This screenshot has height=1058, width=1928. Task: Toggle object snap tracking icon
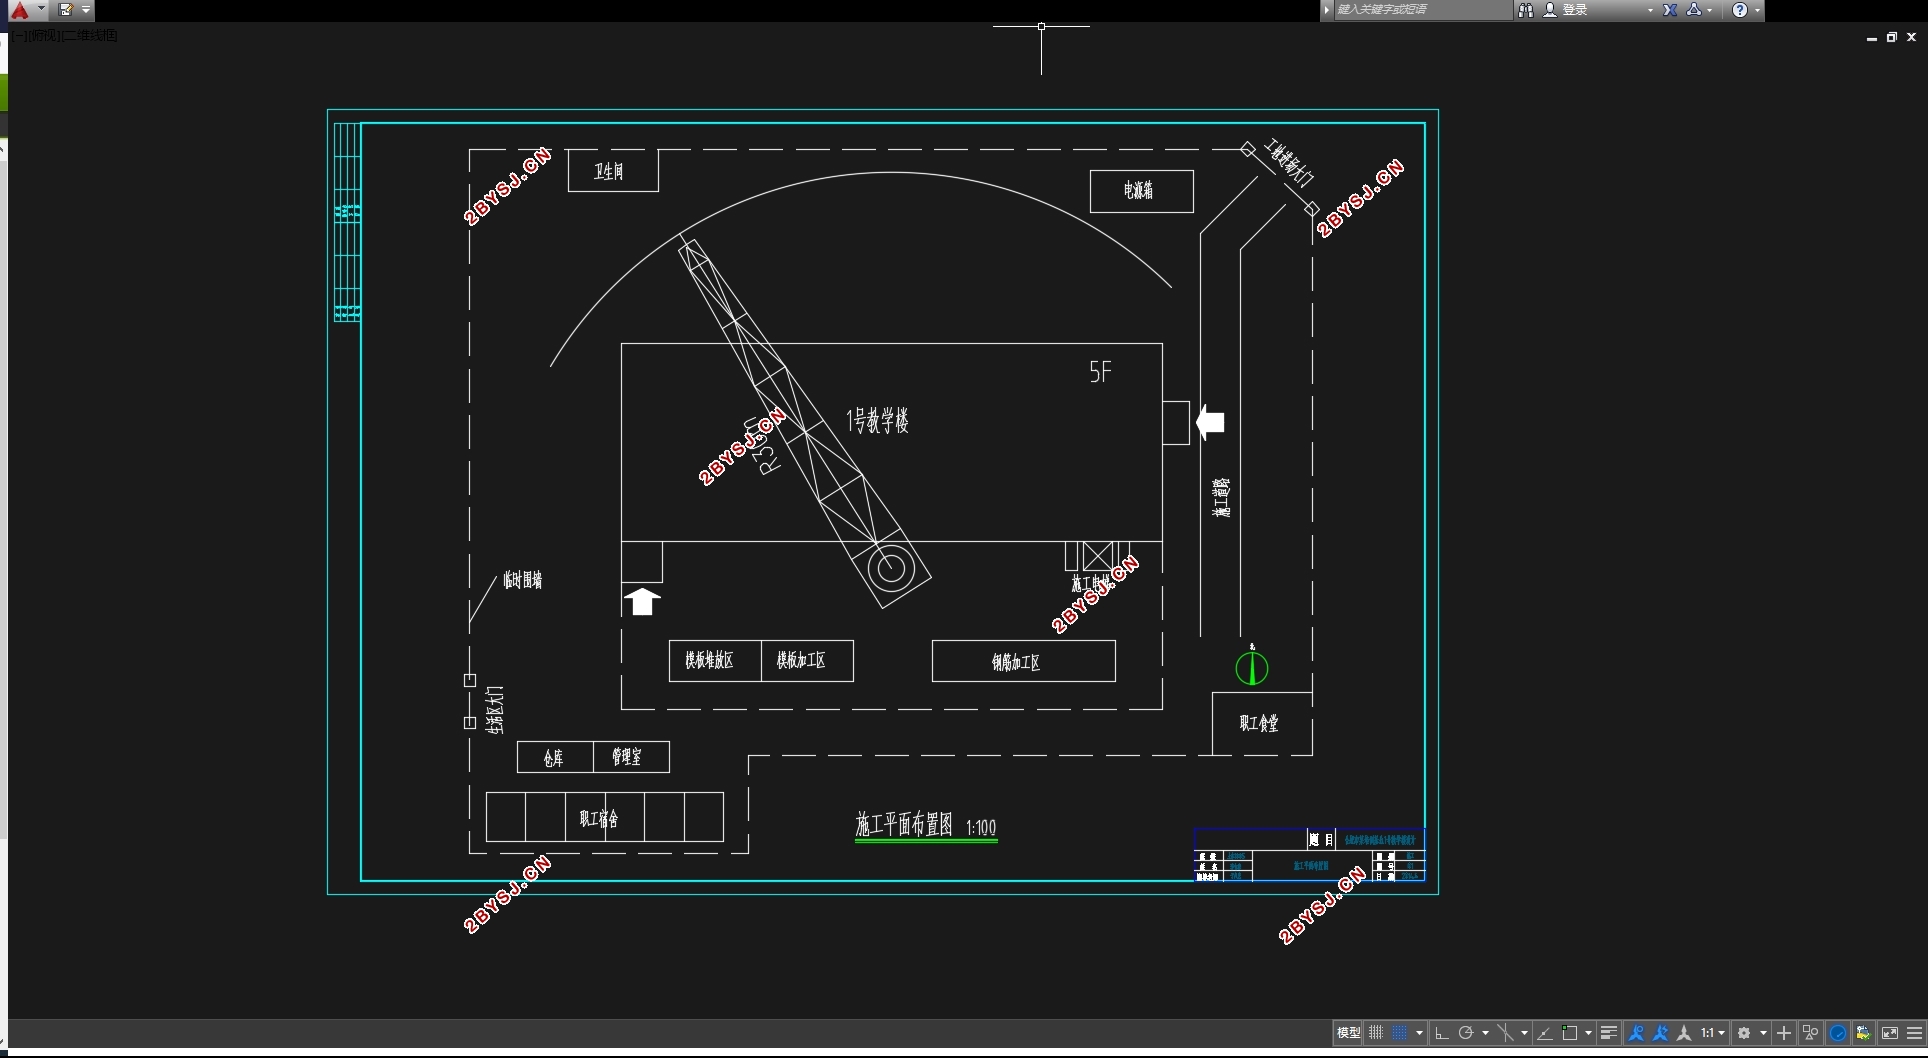pyautogui.click(x=1545, y=1033)
